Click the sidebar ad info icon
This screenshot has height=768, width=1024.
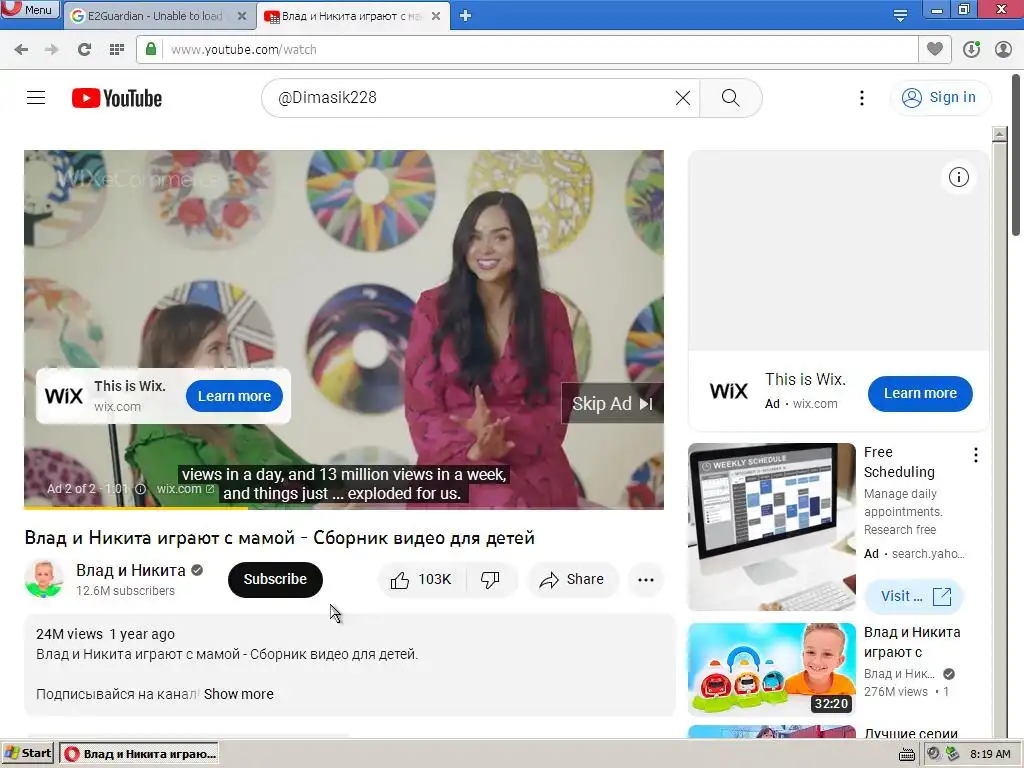point(959,177)
